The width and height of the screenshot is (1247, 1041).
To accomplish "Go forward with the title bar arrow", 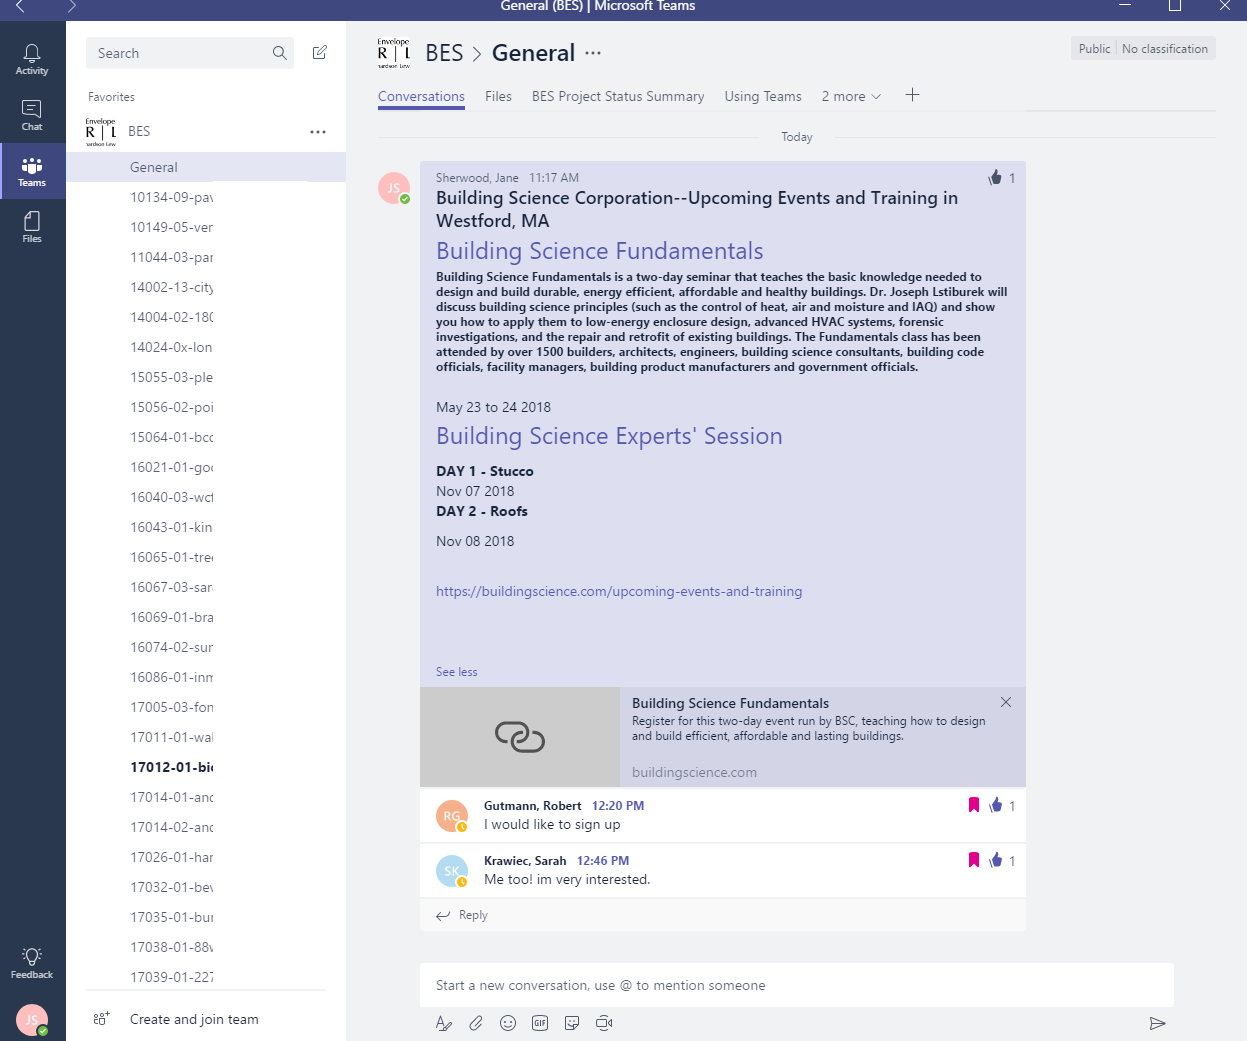I will (72, 6).
